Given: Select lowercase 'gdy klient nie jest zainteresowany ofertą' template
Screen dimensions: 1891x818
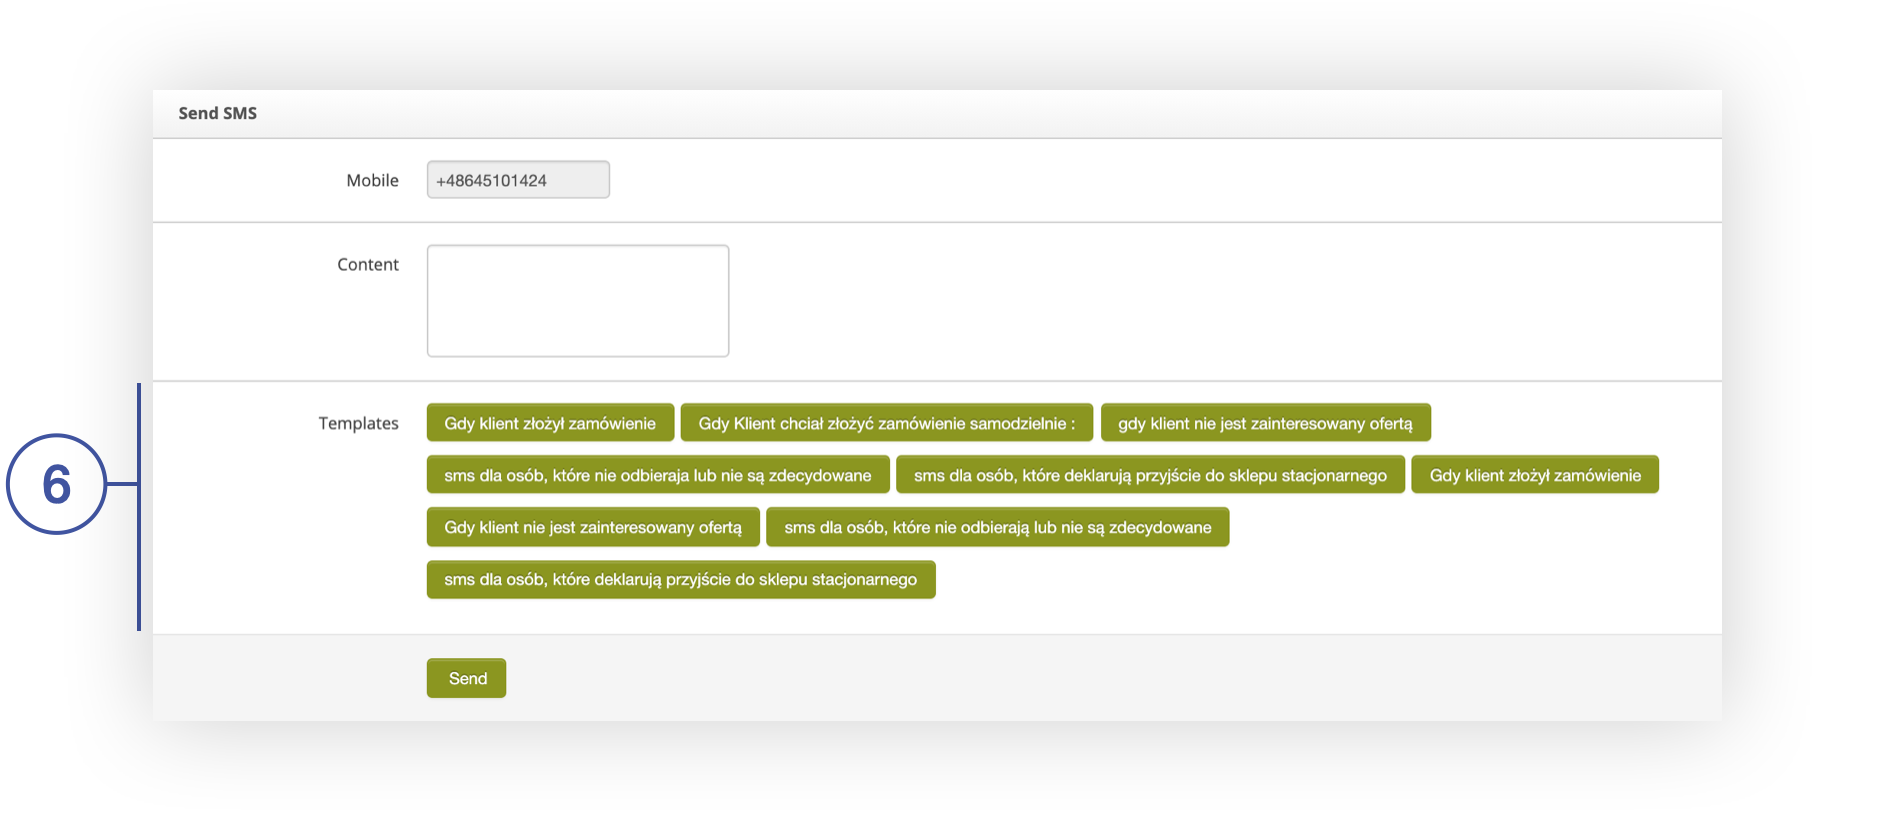Looking at the screenshot, I should (x=1265, y=423).
